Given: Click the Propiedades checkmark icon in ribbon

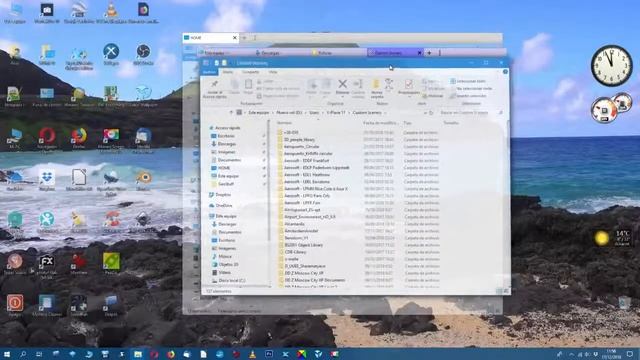Looking at the screenshot, I should click(x=408, y=84).
